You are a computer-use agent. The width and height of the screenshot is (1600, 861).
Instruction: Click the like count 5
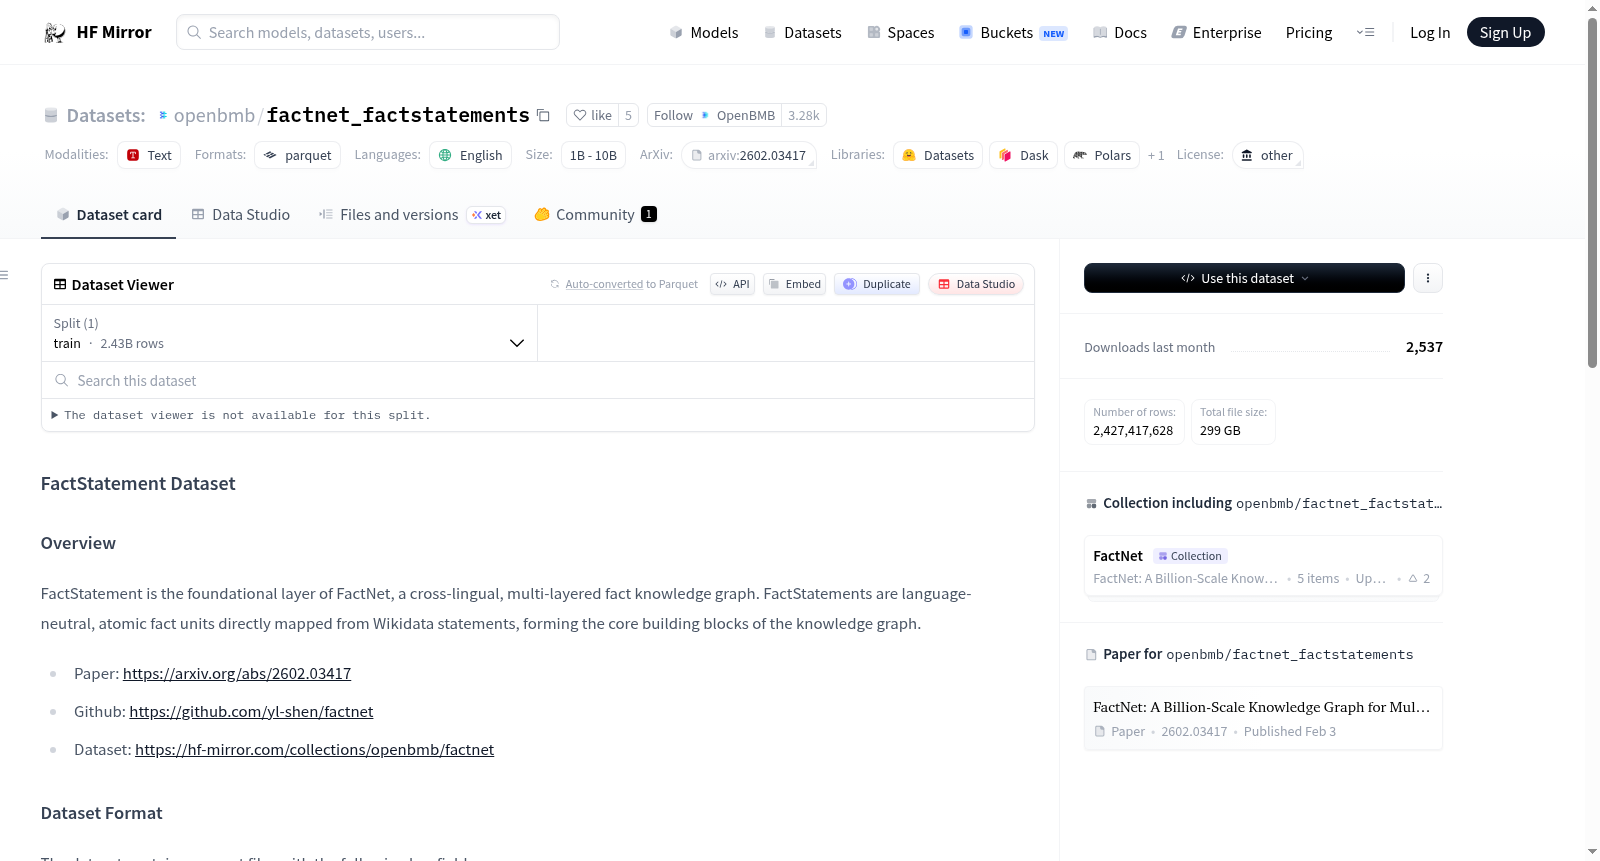point(628,115)
